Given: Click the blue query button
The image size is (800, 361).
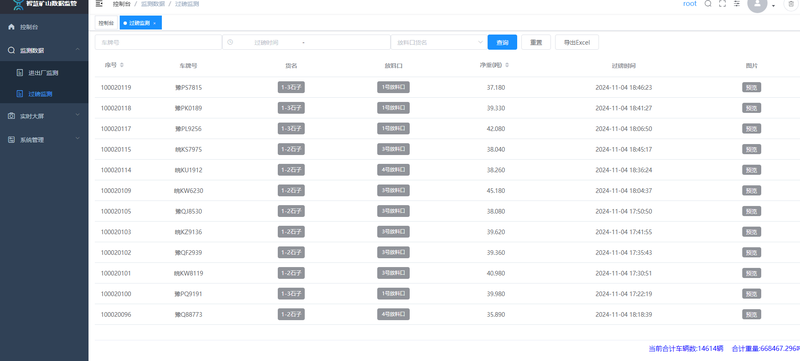Looking at the screenshot, I should pyautogui.click(x=503, y=42).
